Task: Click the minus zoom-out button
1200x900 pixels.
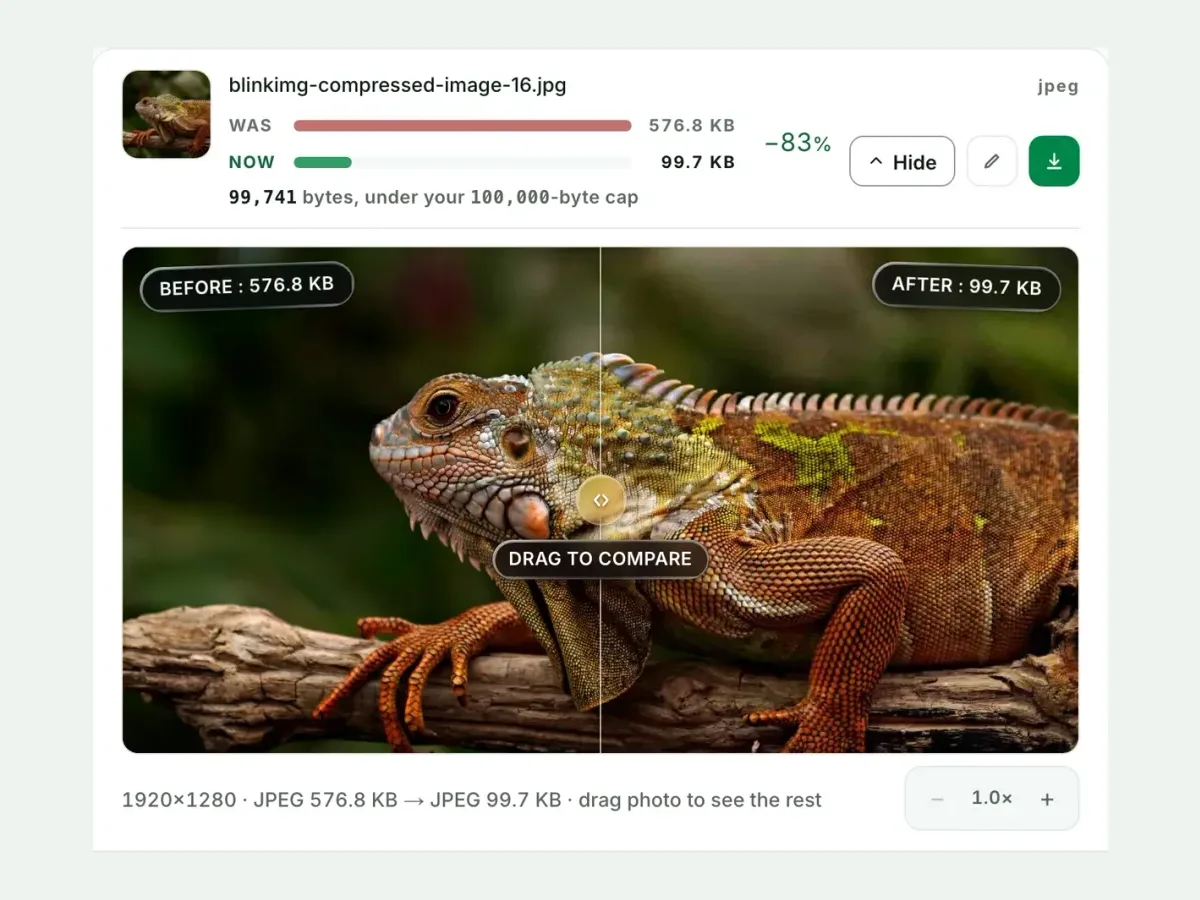Action: pyautogui.click(x=937, y=799)
